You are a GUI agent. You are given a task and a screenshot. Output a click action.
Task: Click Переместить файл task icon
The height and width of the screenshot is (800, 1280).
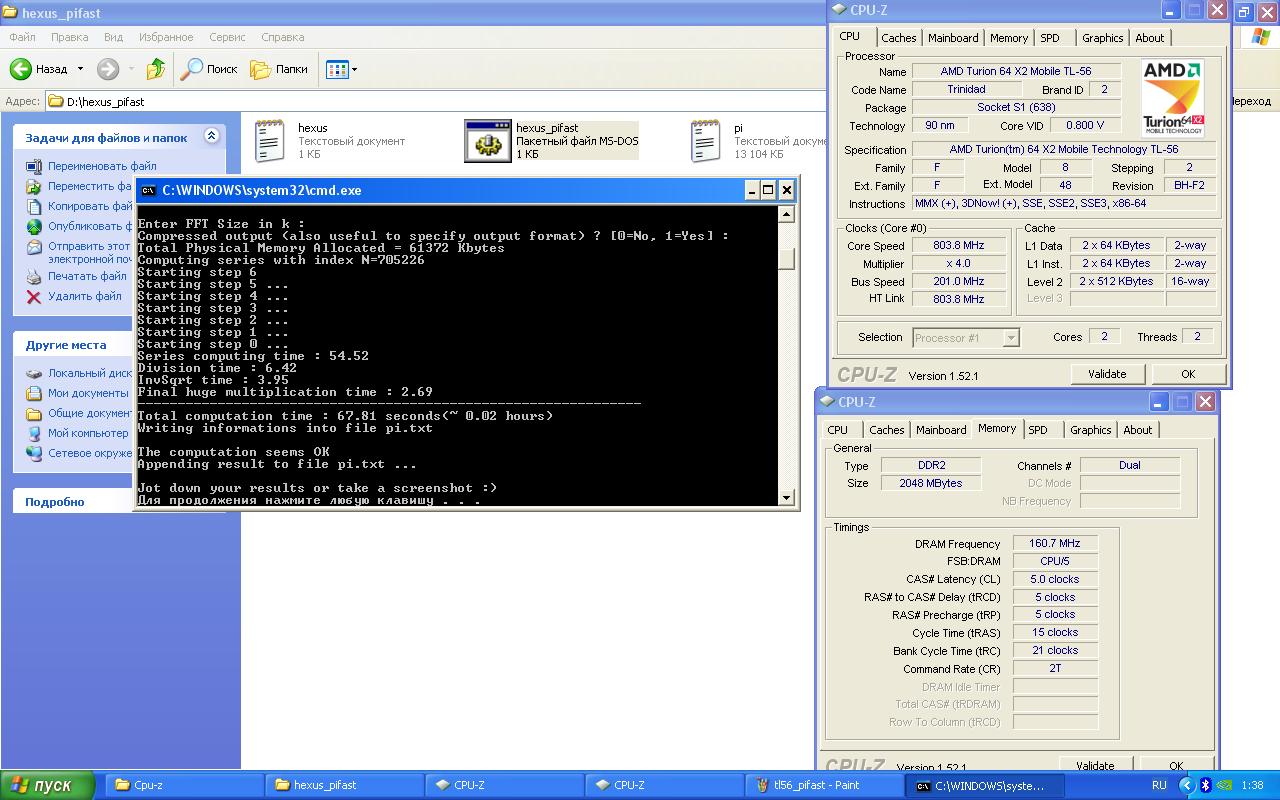pos(34,186)
